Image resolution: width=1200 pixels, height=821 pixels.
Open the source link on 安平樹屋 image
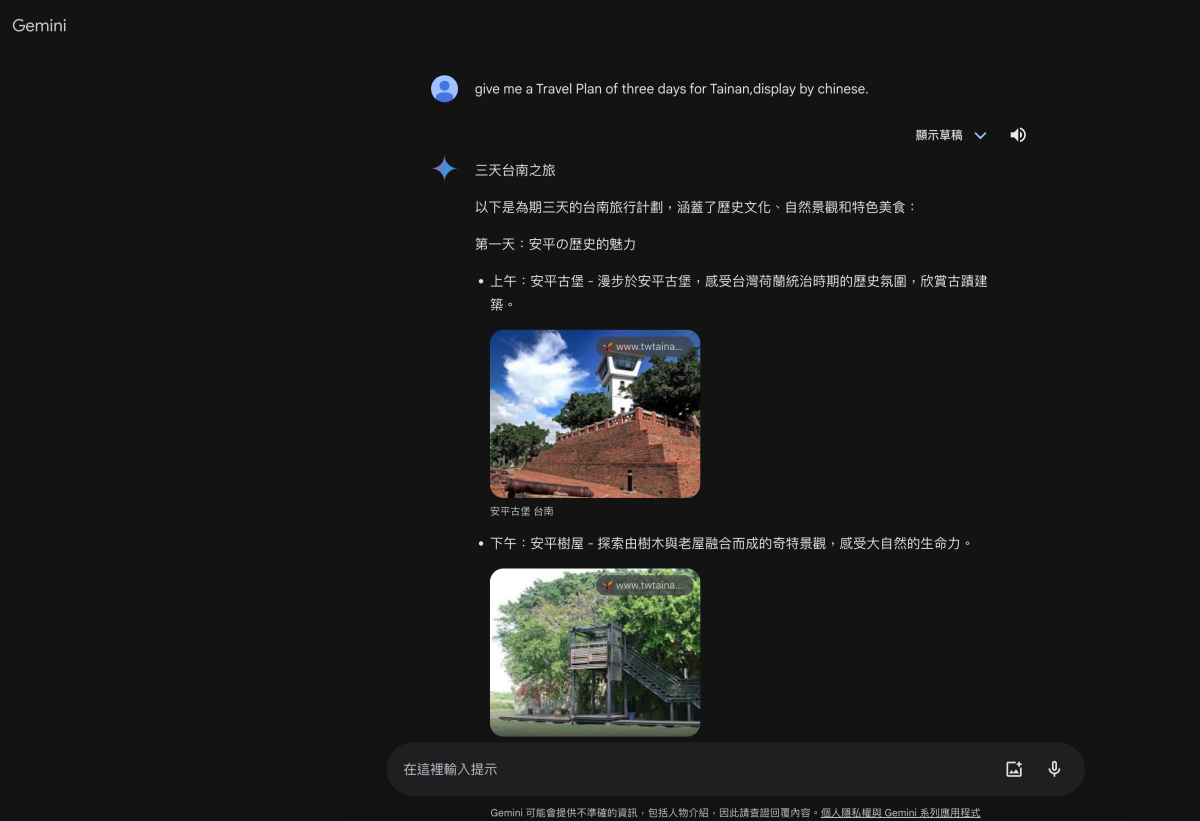coord(645,585)
